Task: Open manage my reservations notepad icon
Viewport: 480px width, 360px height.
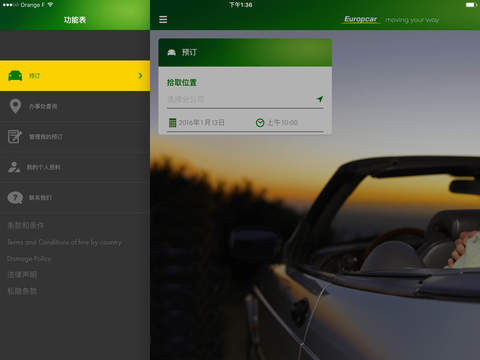Action: [x=15, y=136]
